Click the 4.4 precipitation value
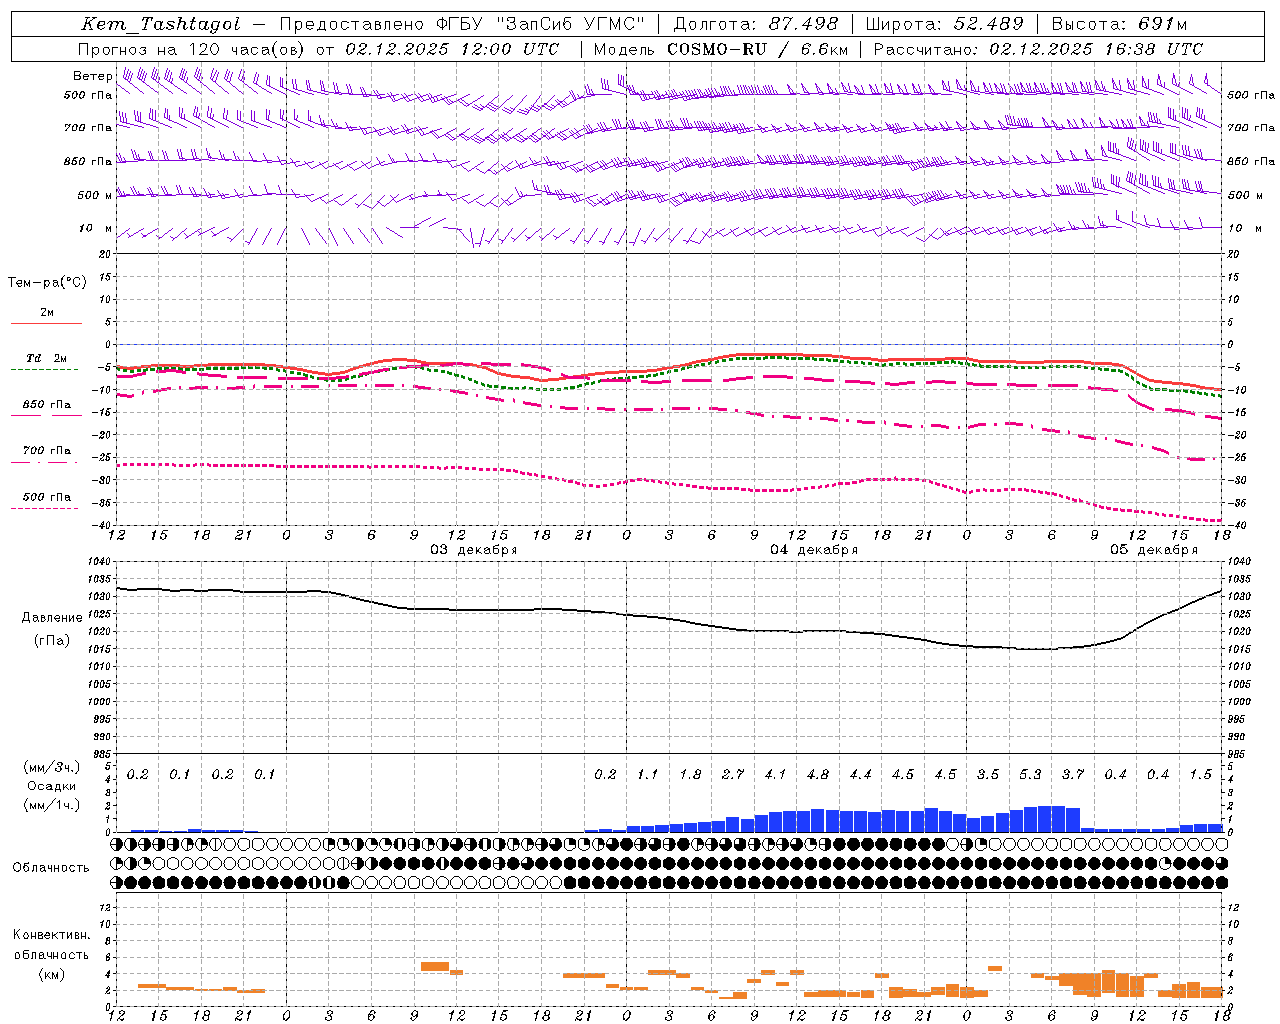Viewport: 1280px width, 1024px height. coord(860,775)
